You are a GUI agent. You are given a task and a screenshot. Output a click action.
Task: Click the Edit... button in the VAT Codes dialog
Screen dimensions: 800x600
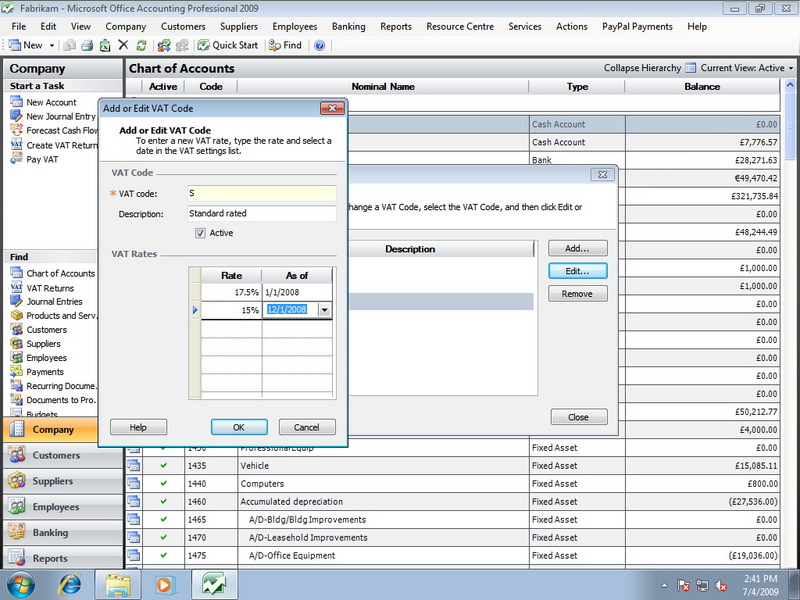pos(578,271)
